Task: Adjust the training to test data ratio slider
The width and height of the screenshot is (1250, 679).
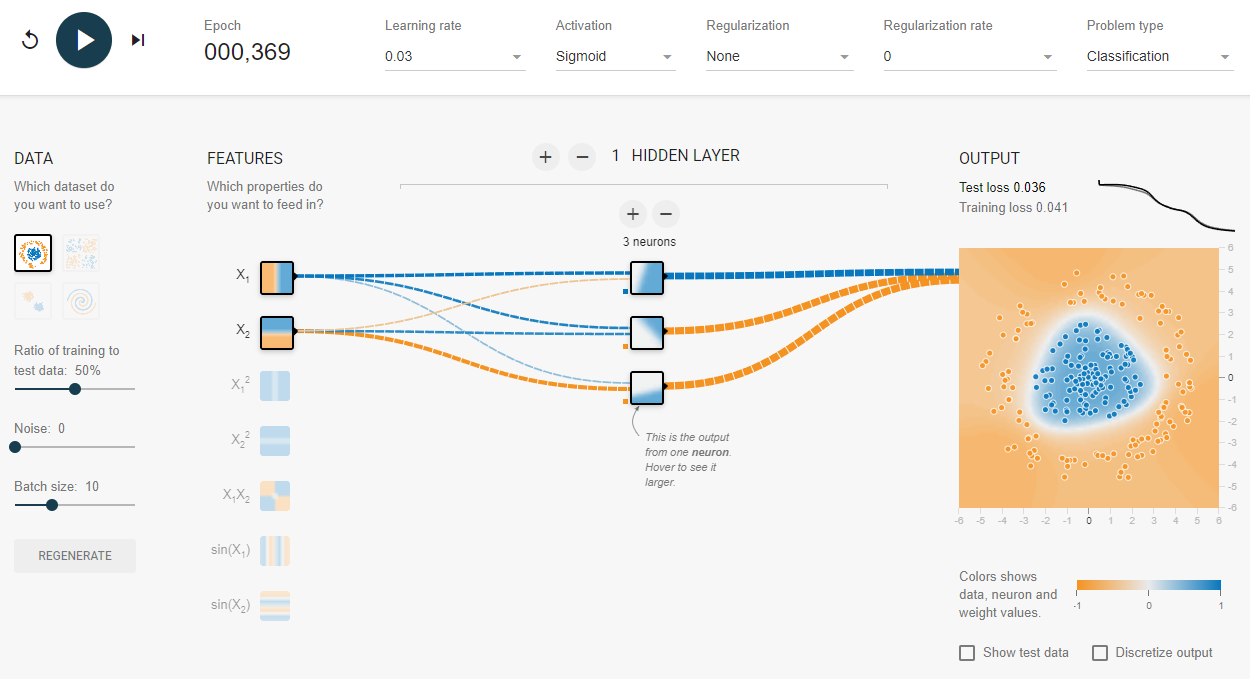Action: [75, 389]
